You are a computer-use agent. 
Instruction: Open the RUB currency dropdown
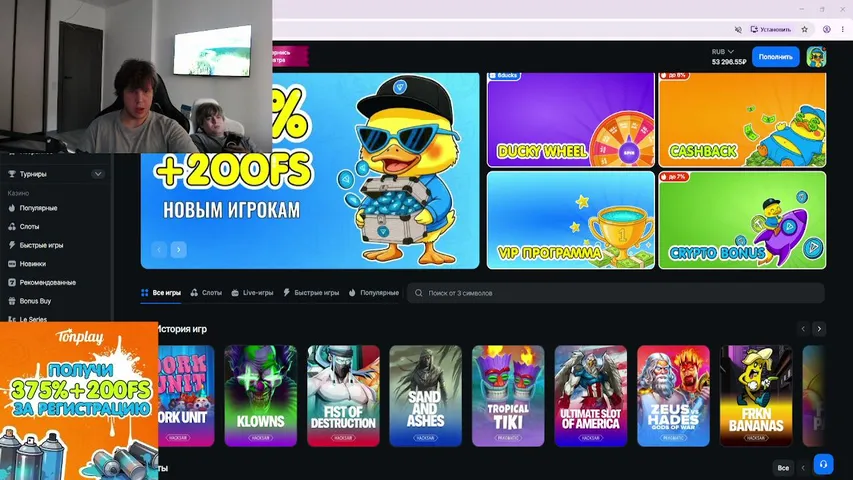[x=723, y=52]
